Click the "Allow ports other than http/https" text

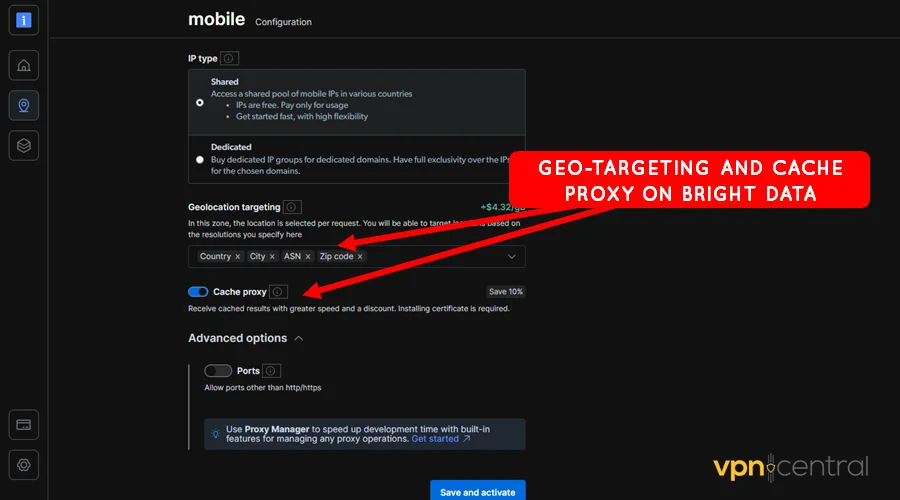tap(263, 387)
